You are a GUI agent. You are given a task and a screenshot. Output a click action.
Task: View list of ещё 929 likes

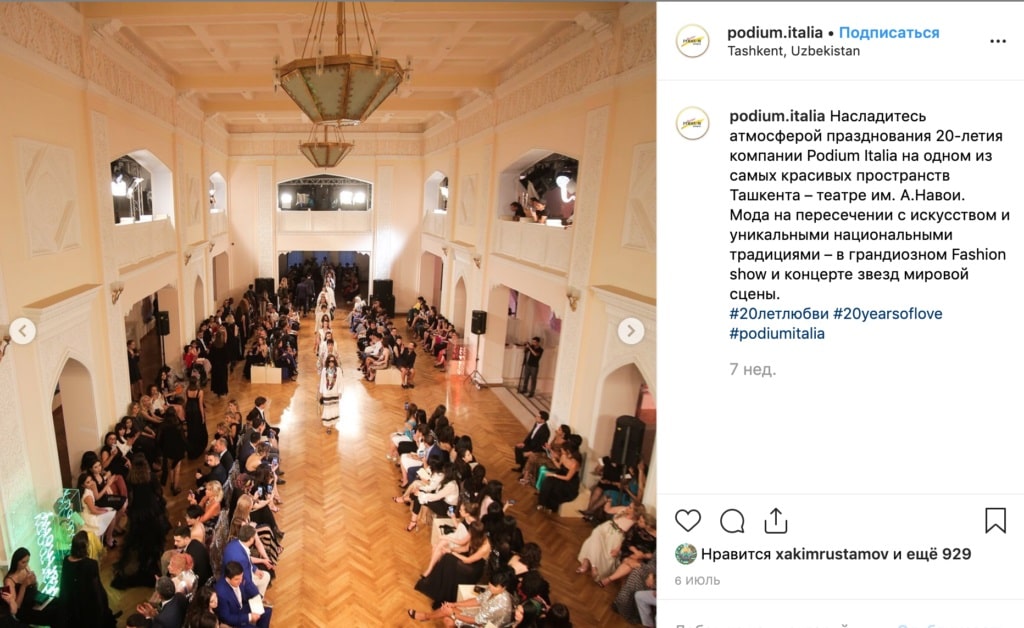(x=932, y=554)
